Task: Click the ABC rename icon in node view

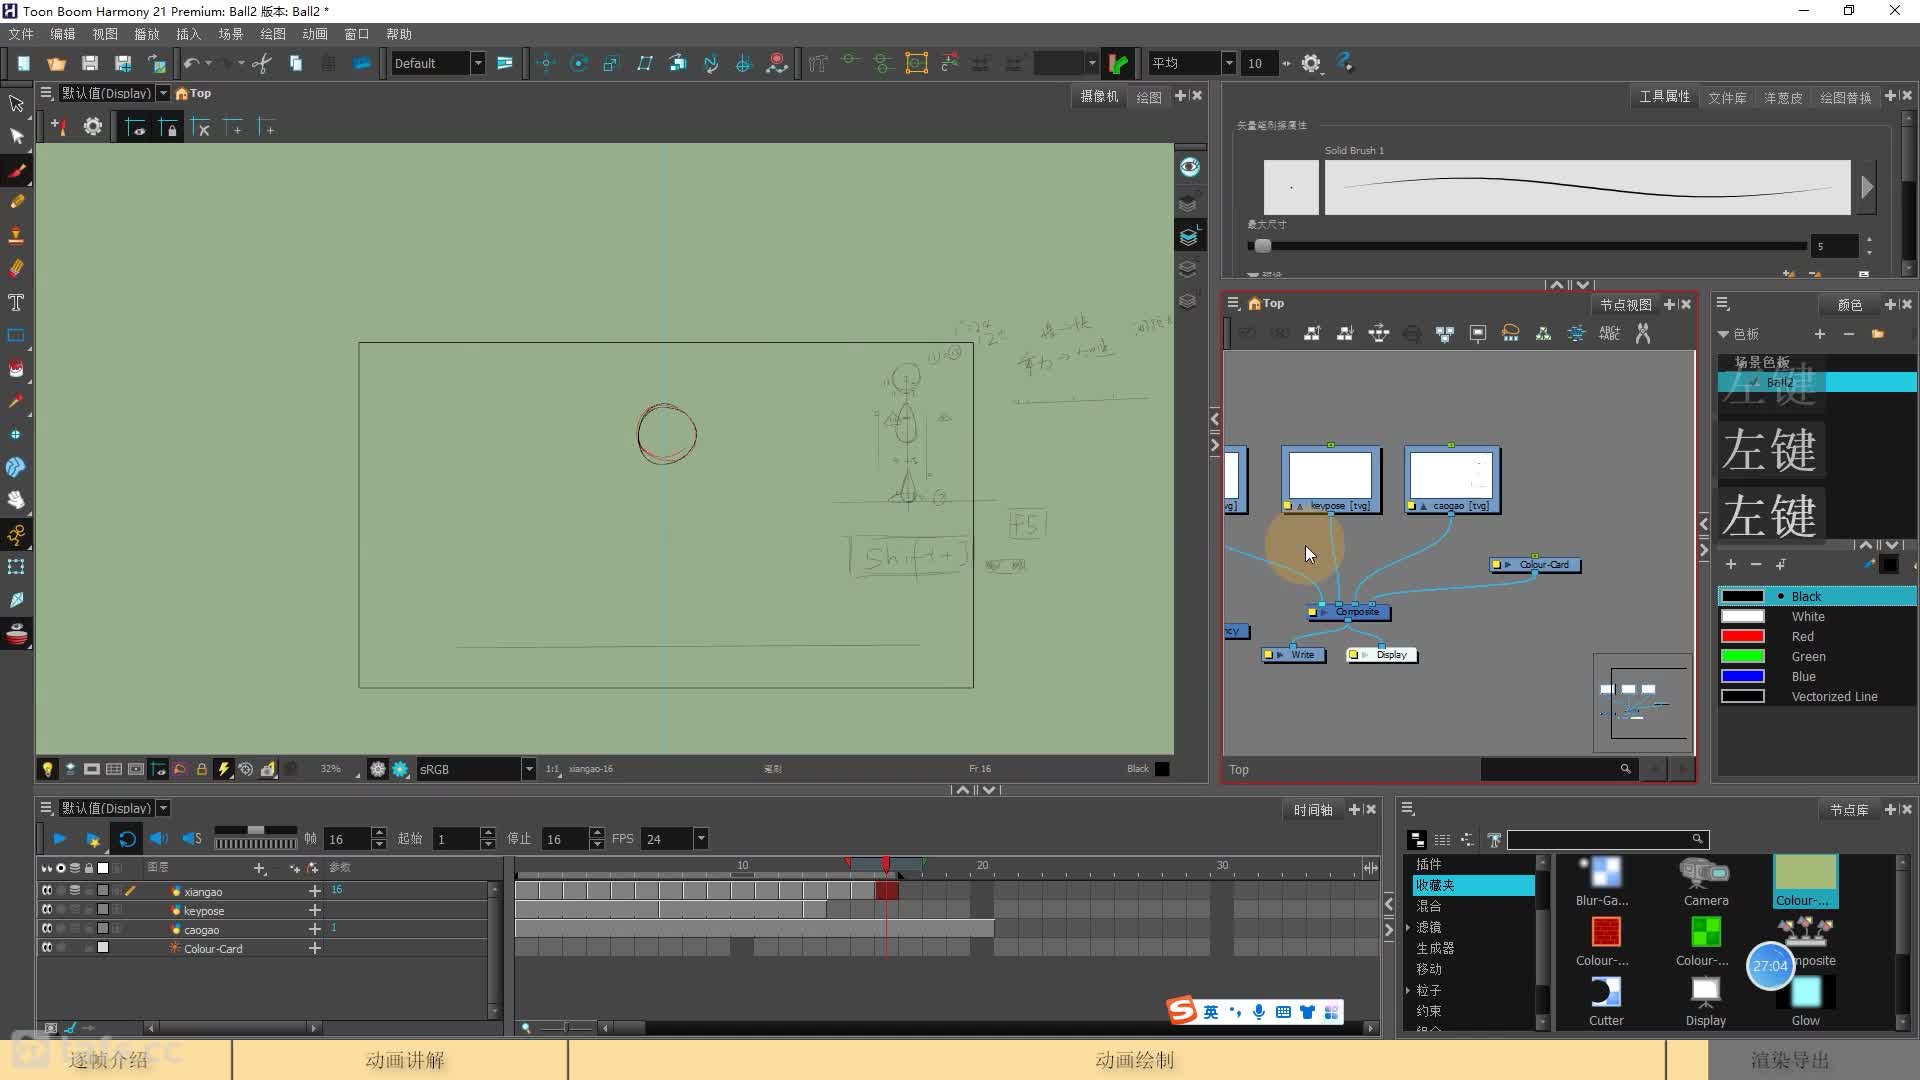Action: 1609,333
